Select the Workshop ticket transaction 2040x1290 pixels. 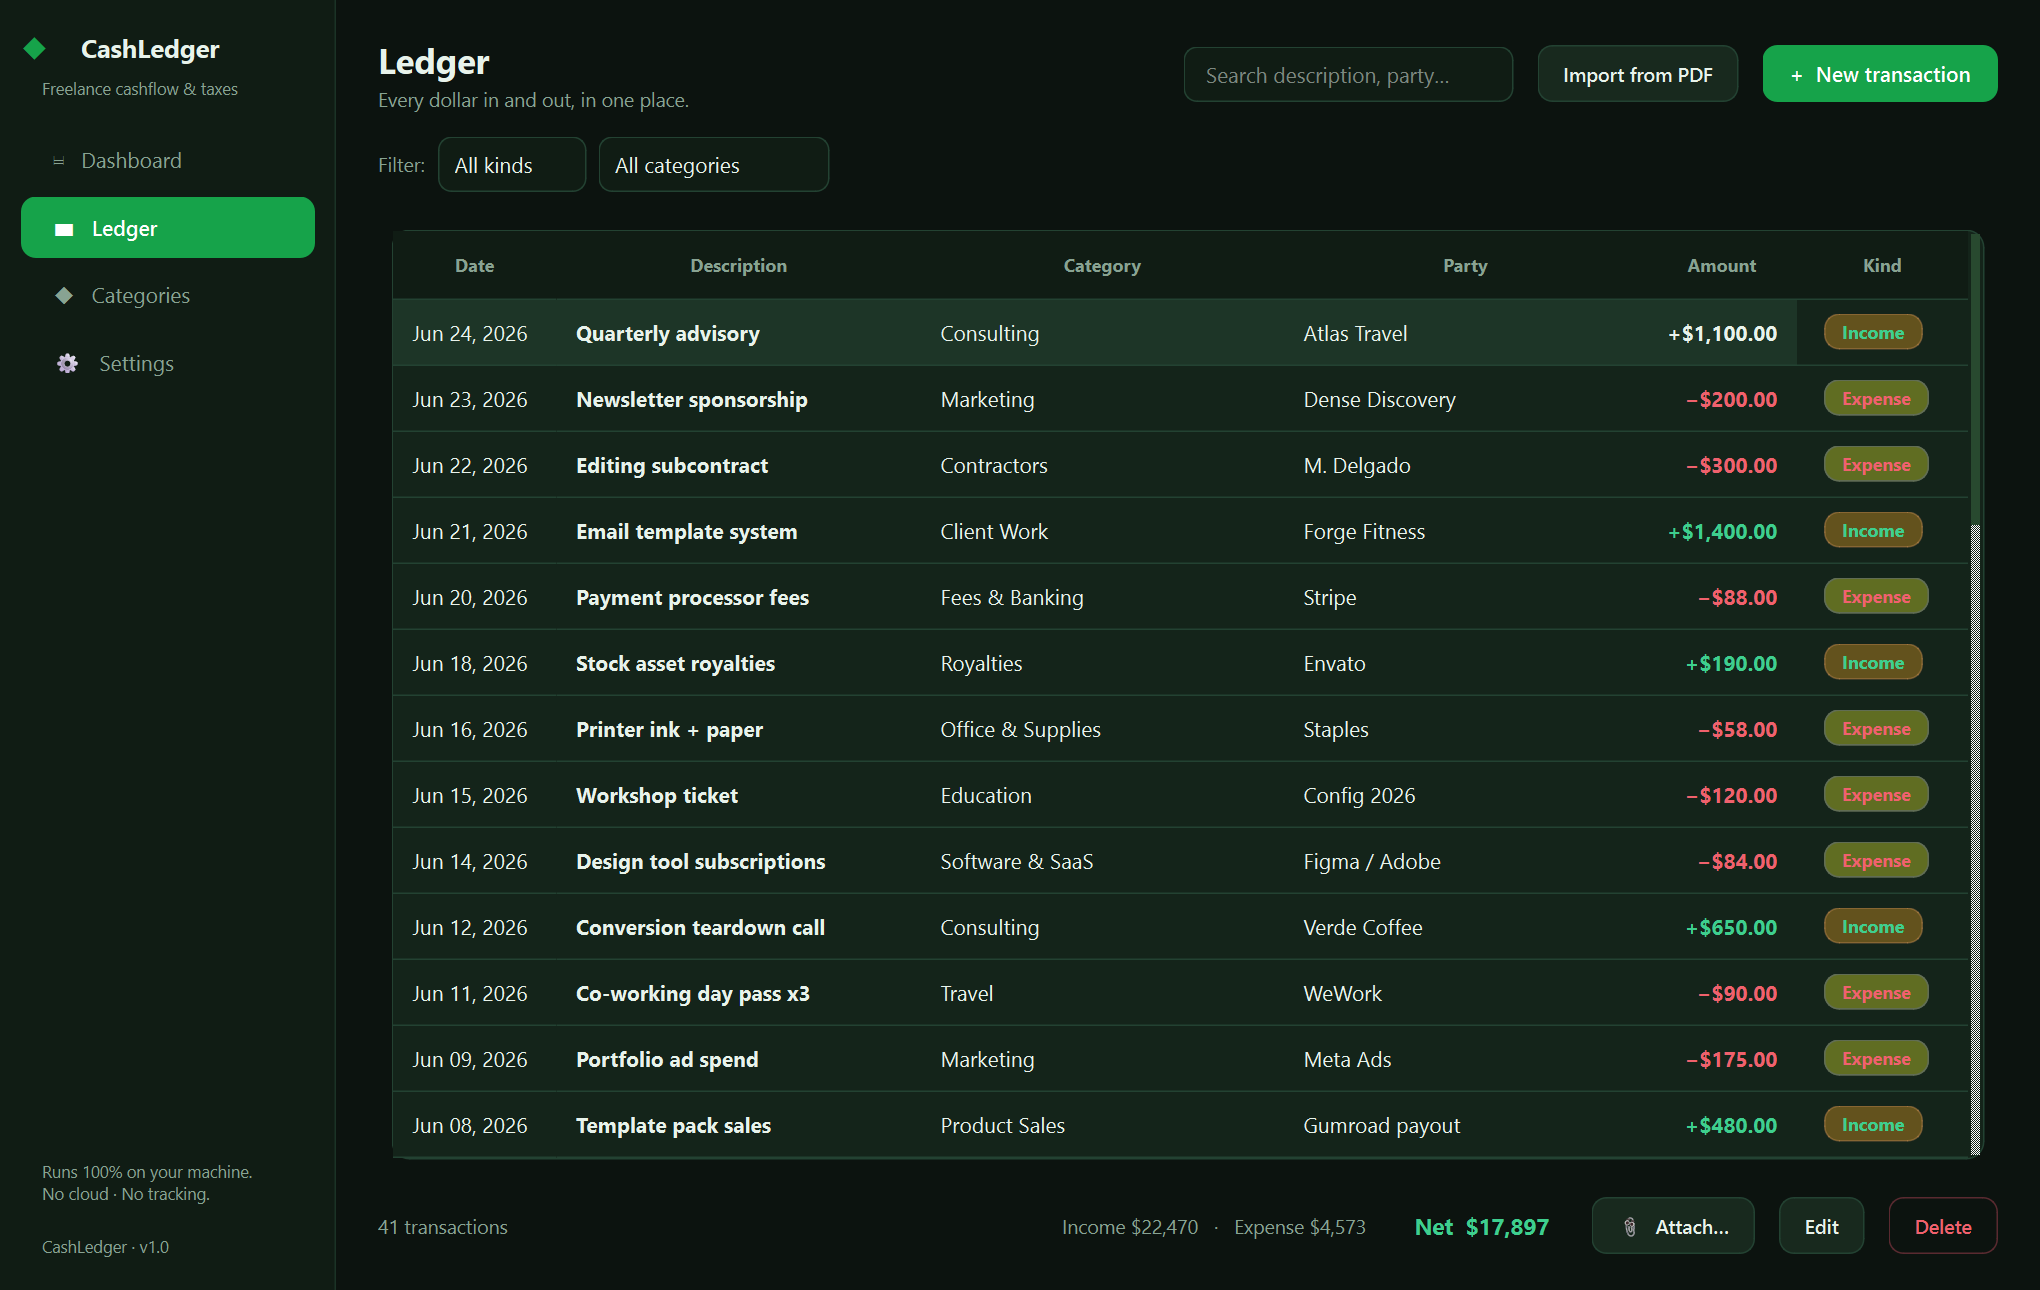1180,795
